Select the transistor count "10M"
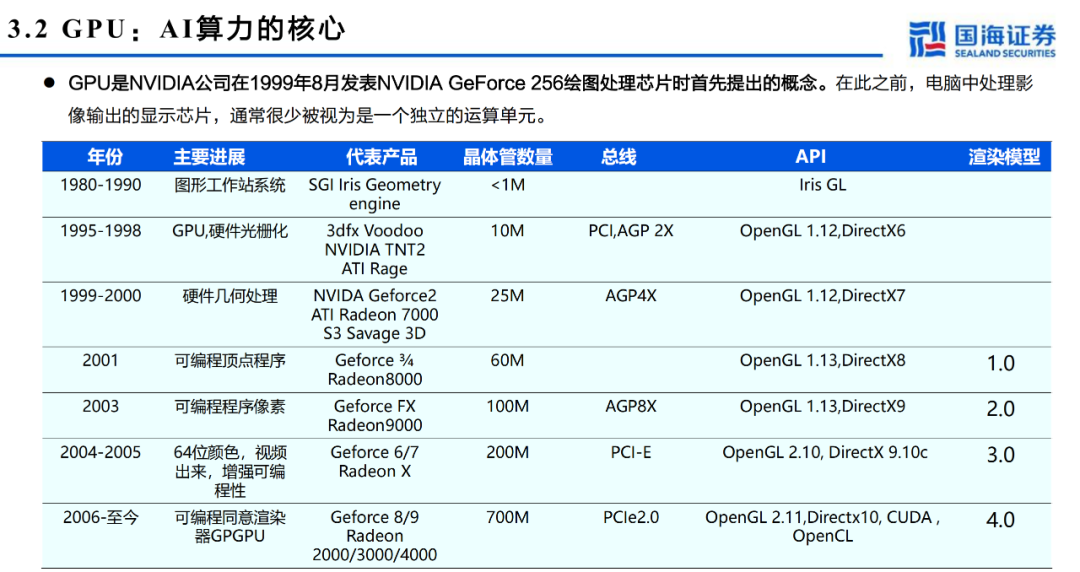This screenshot has width=1080, height=572. click(508, 231)
